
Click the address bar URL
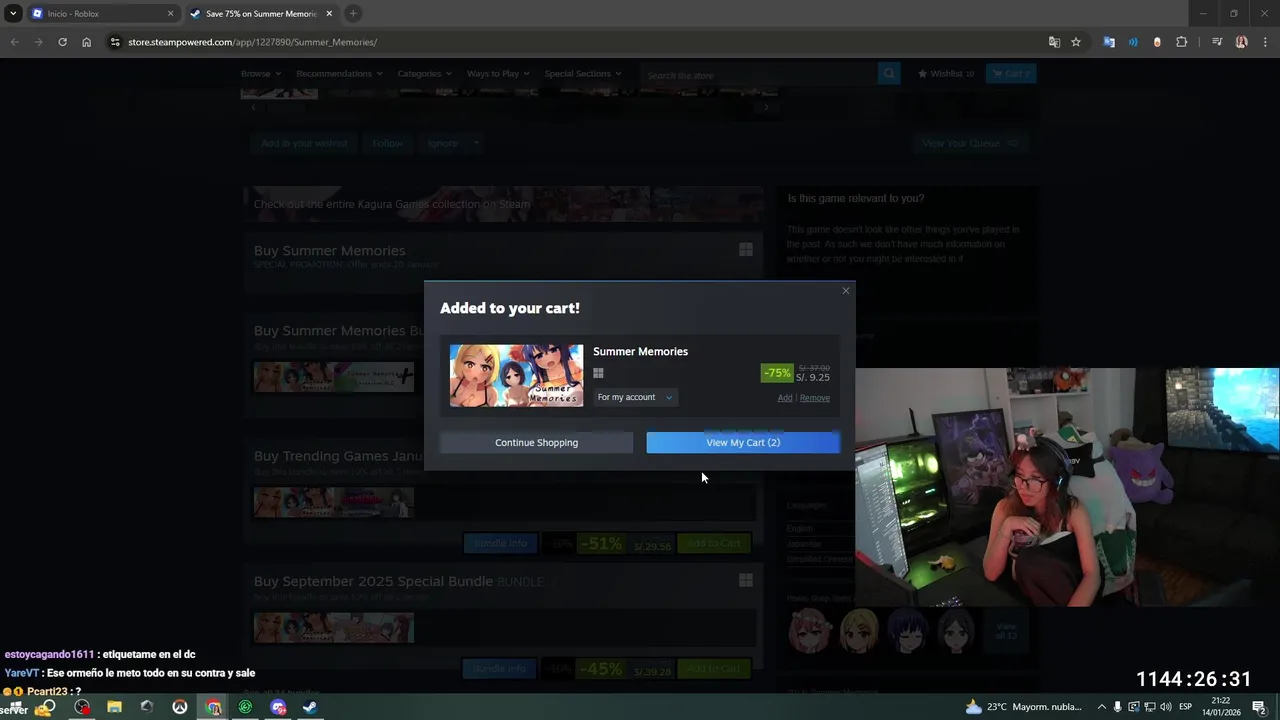pos(252,42)
